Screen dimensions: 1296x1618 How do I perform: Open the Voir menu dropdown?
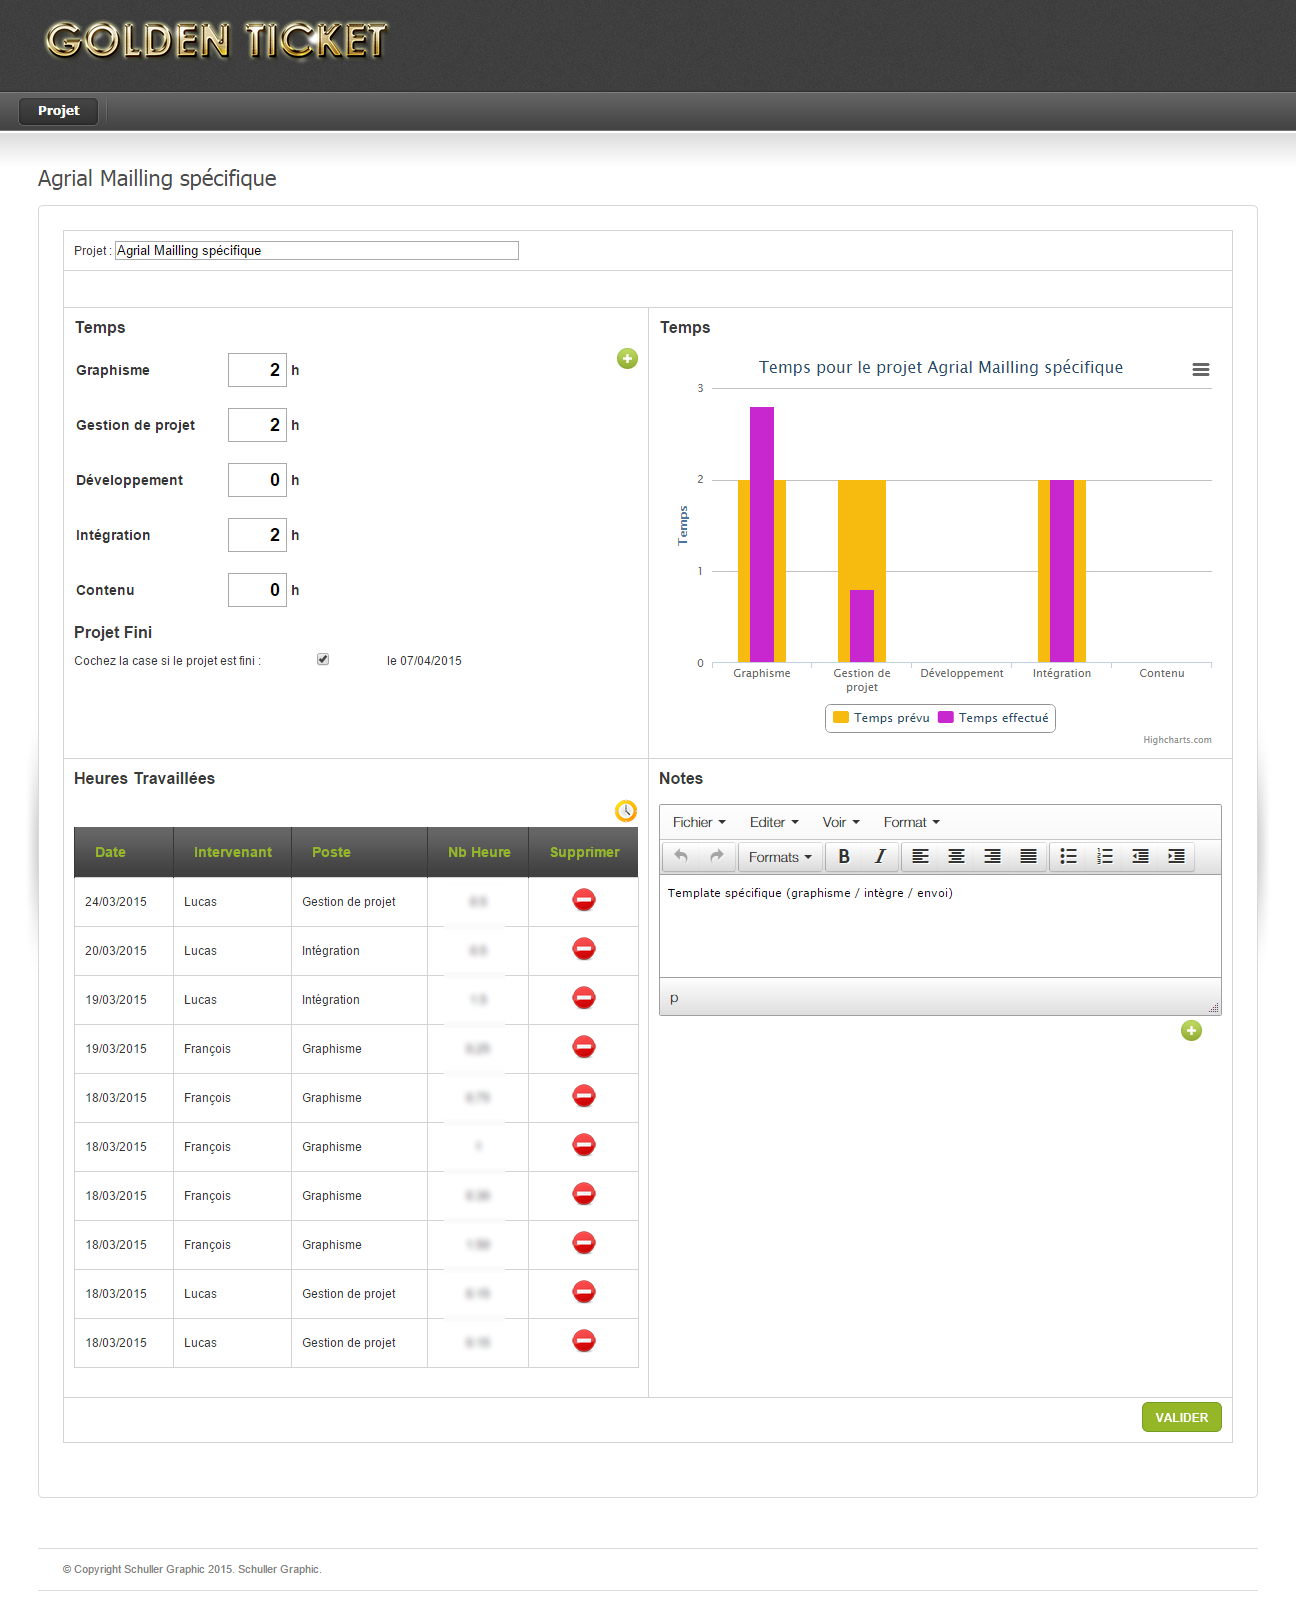pos(841,822)
